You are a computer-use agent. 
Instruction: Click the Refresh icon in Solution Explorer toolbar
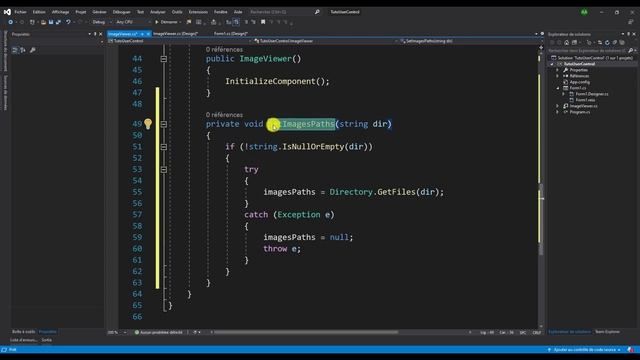(x=607, y=42)
